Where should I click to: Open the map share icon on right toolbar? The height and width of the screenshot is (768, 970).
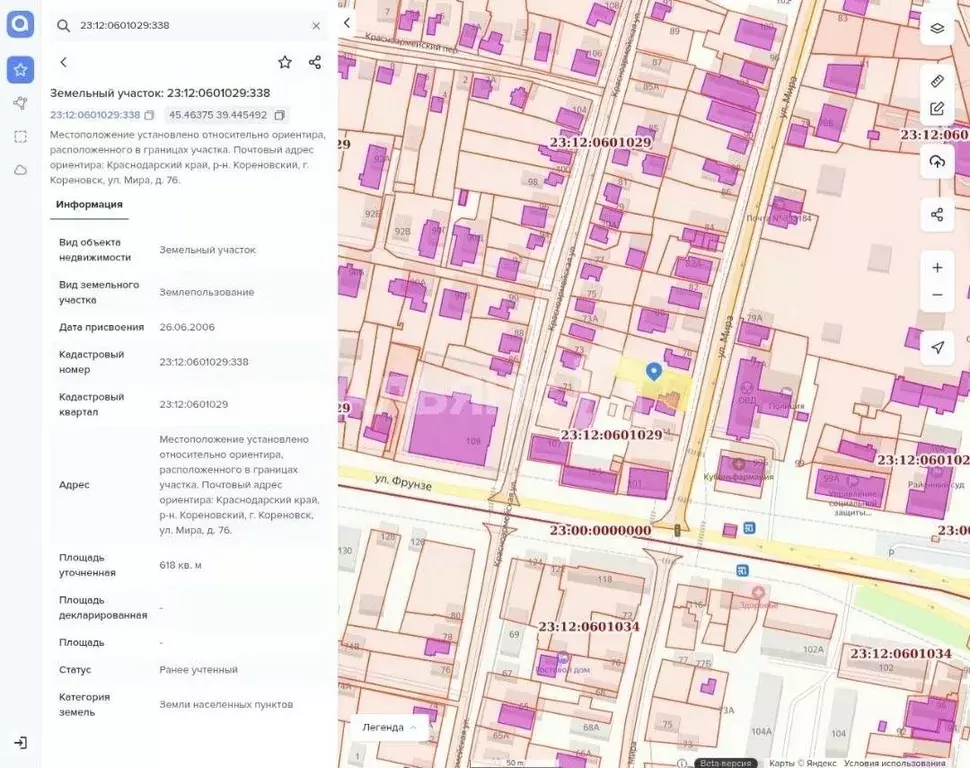pos(936,214)
